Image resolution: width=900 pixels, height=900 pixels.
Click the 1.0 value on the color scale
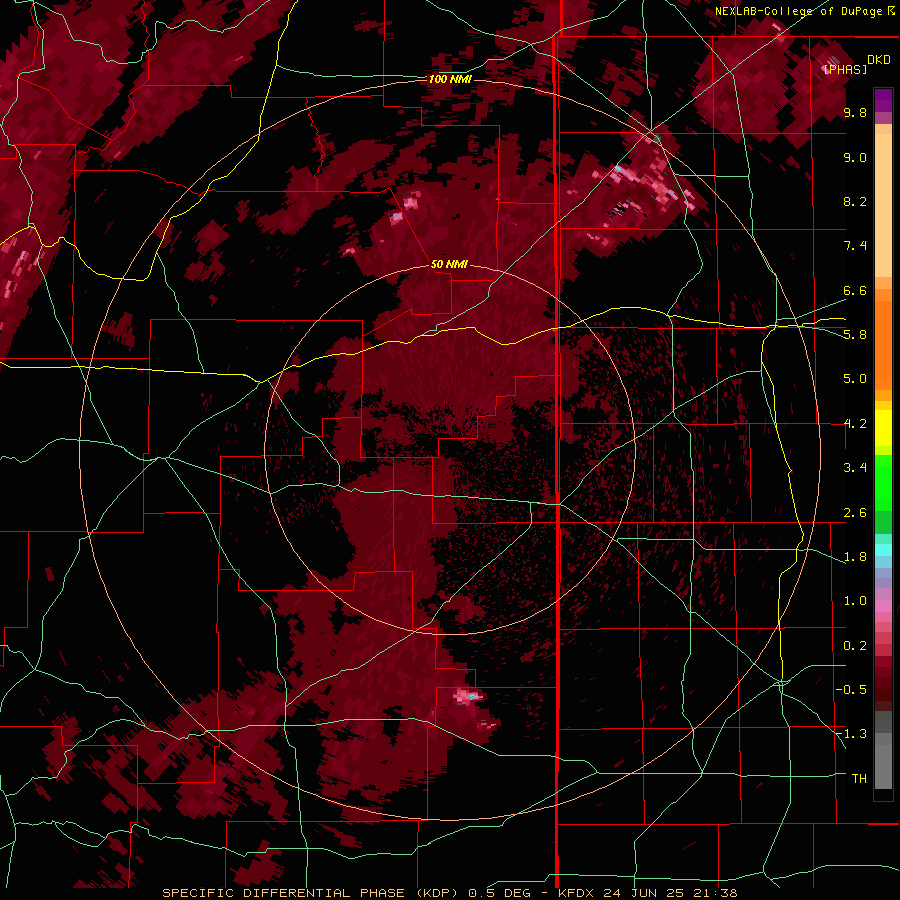pyautogui.click(x=855, y=601)
